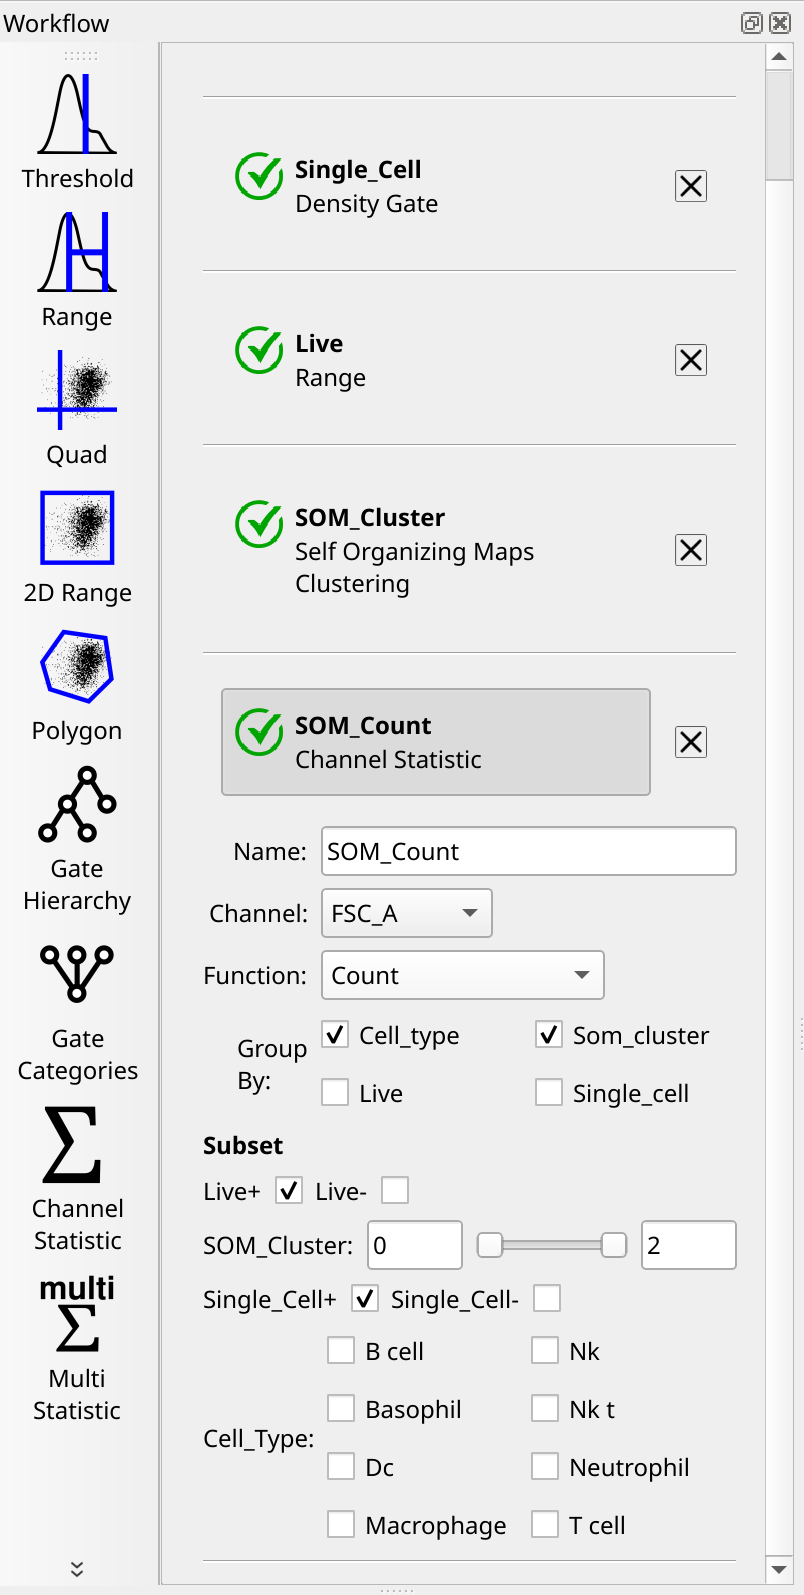Remove the Live Range step
Screen dimensions: 804x1595
tap(691, 360)
